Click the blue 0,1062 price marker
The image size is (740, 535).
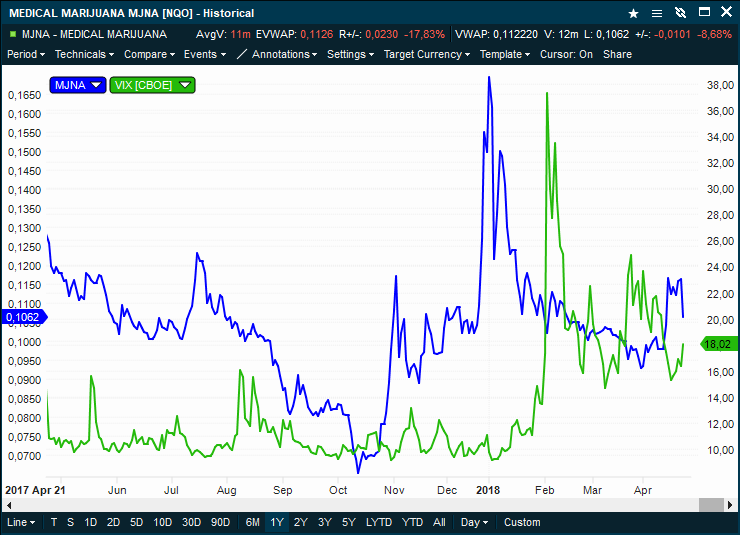25,317
